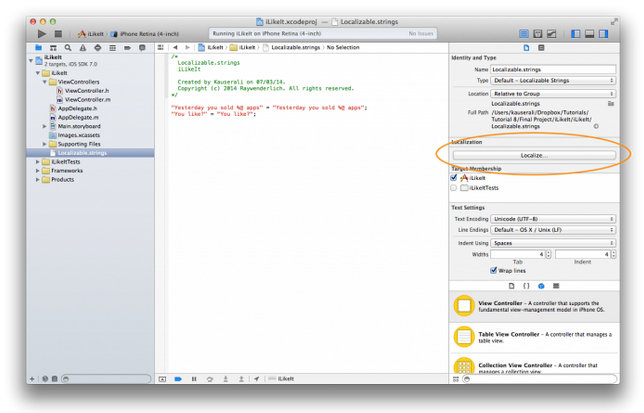644x413 pixels.
Task: Toggle iLikeItTests target membership checkbox
Action: click(453, 188)
